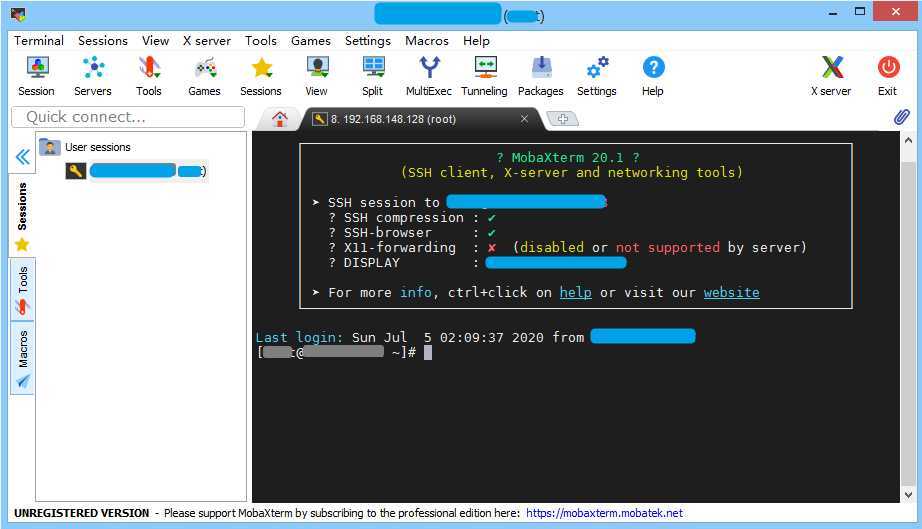Open the Tools menu in menu bar

point(260,41)
